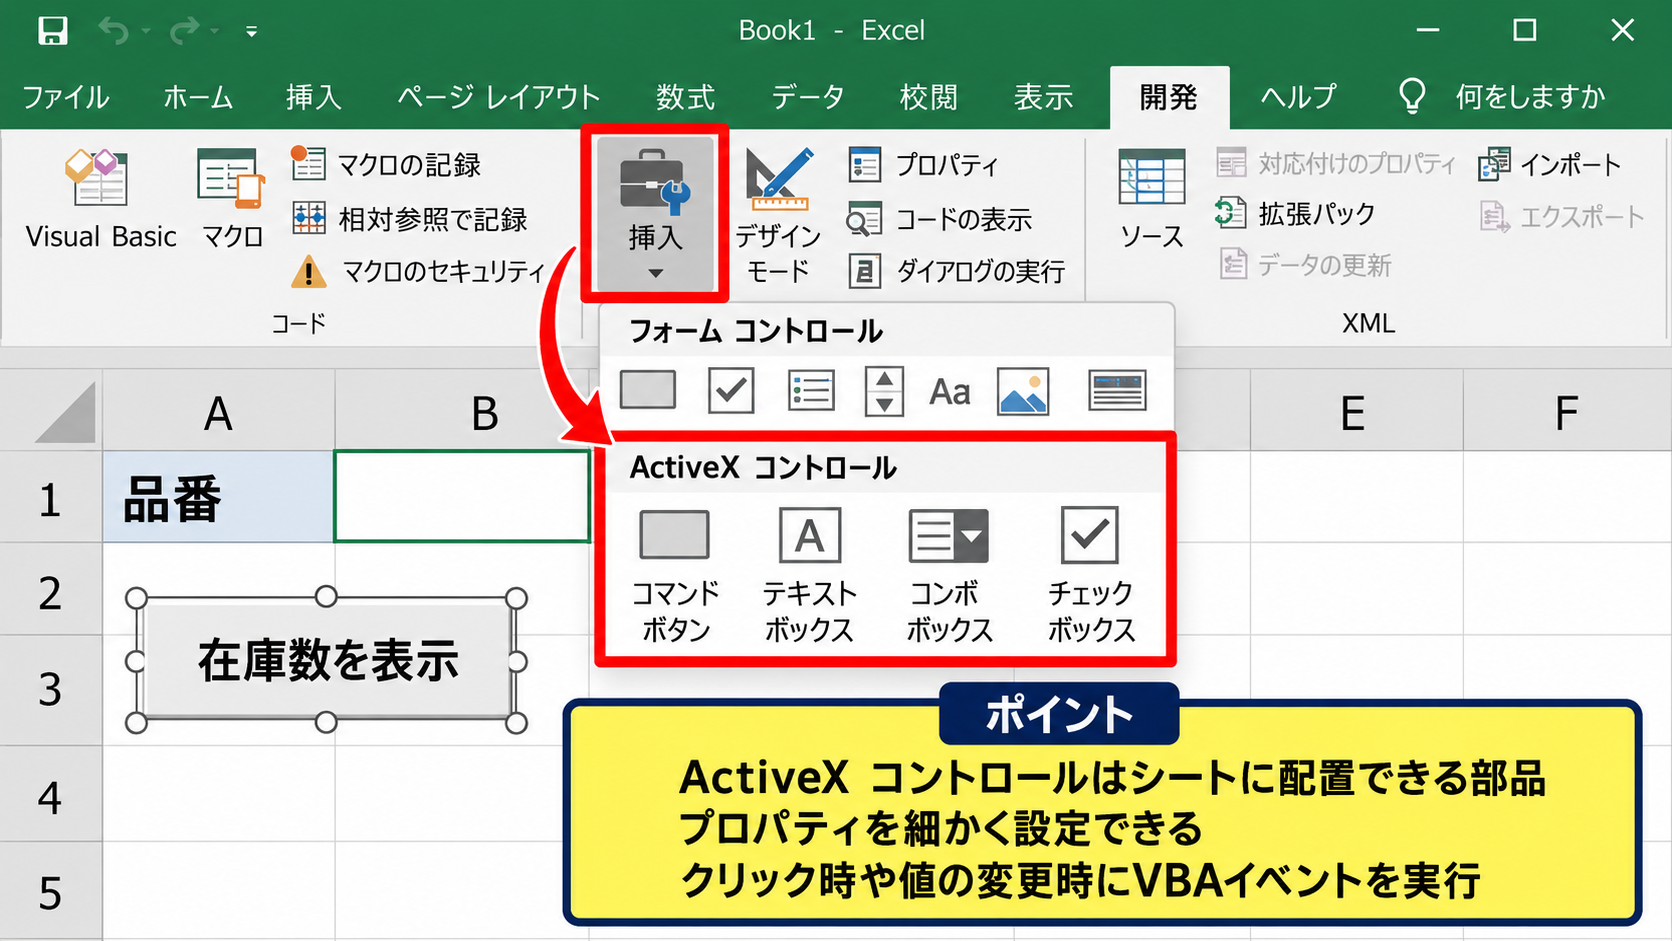
Task: Open the マクロ macros dialog
Action: coord(232,198)
